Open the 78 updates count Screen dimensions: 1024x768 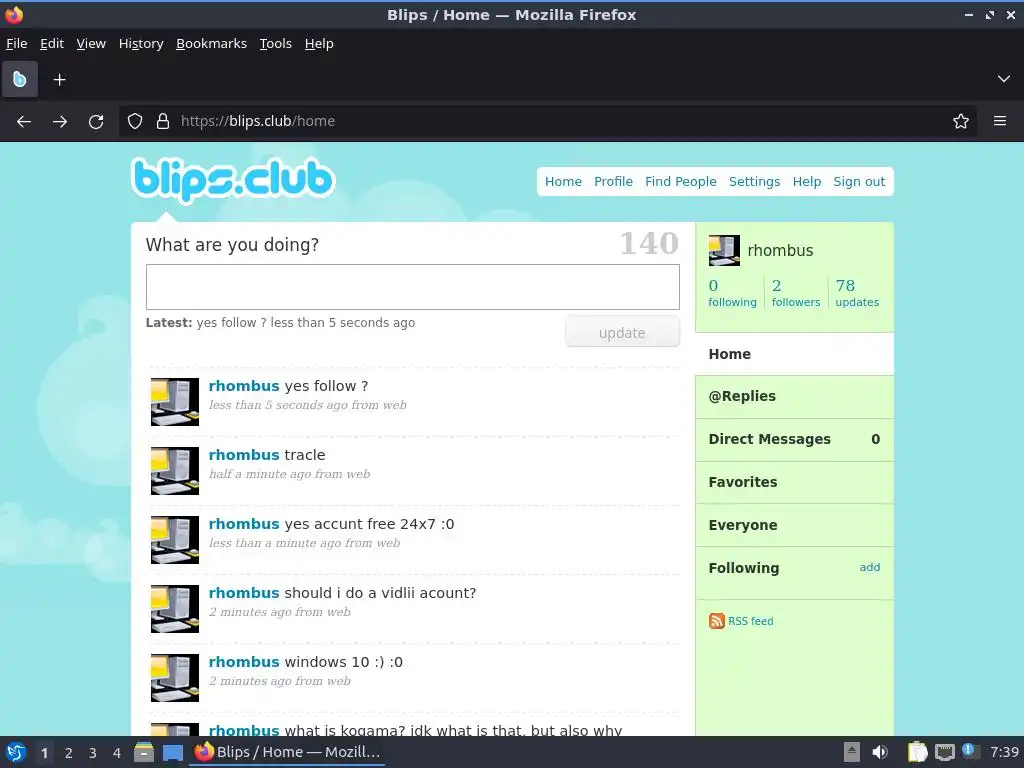(857, 293)
